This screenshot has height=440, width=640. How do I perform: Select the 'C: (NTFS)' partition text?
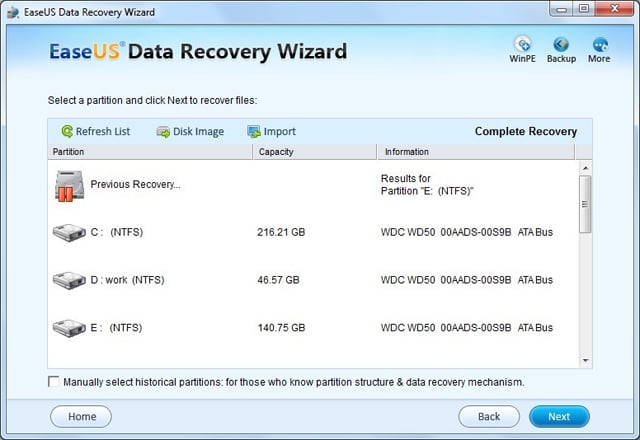pos(117,232)
